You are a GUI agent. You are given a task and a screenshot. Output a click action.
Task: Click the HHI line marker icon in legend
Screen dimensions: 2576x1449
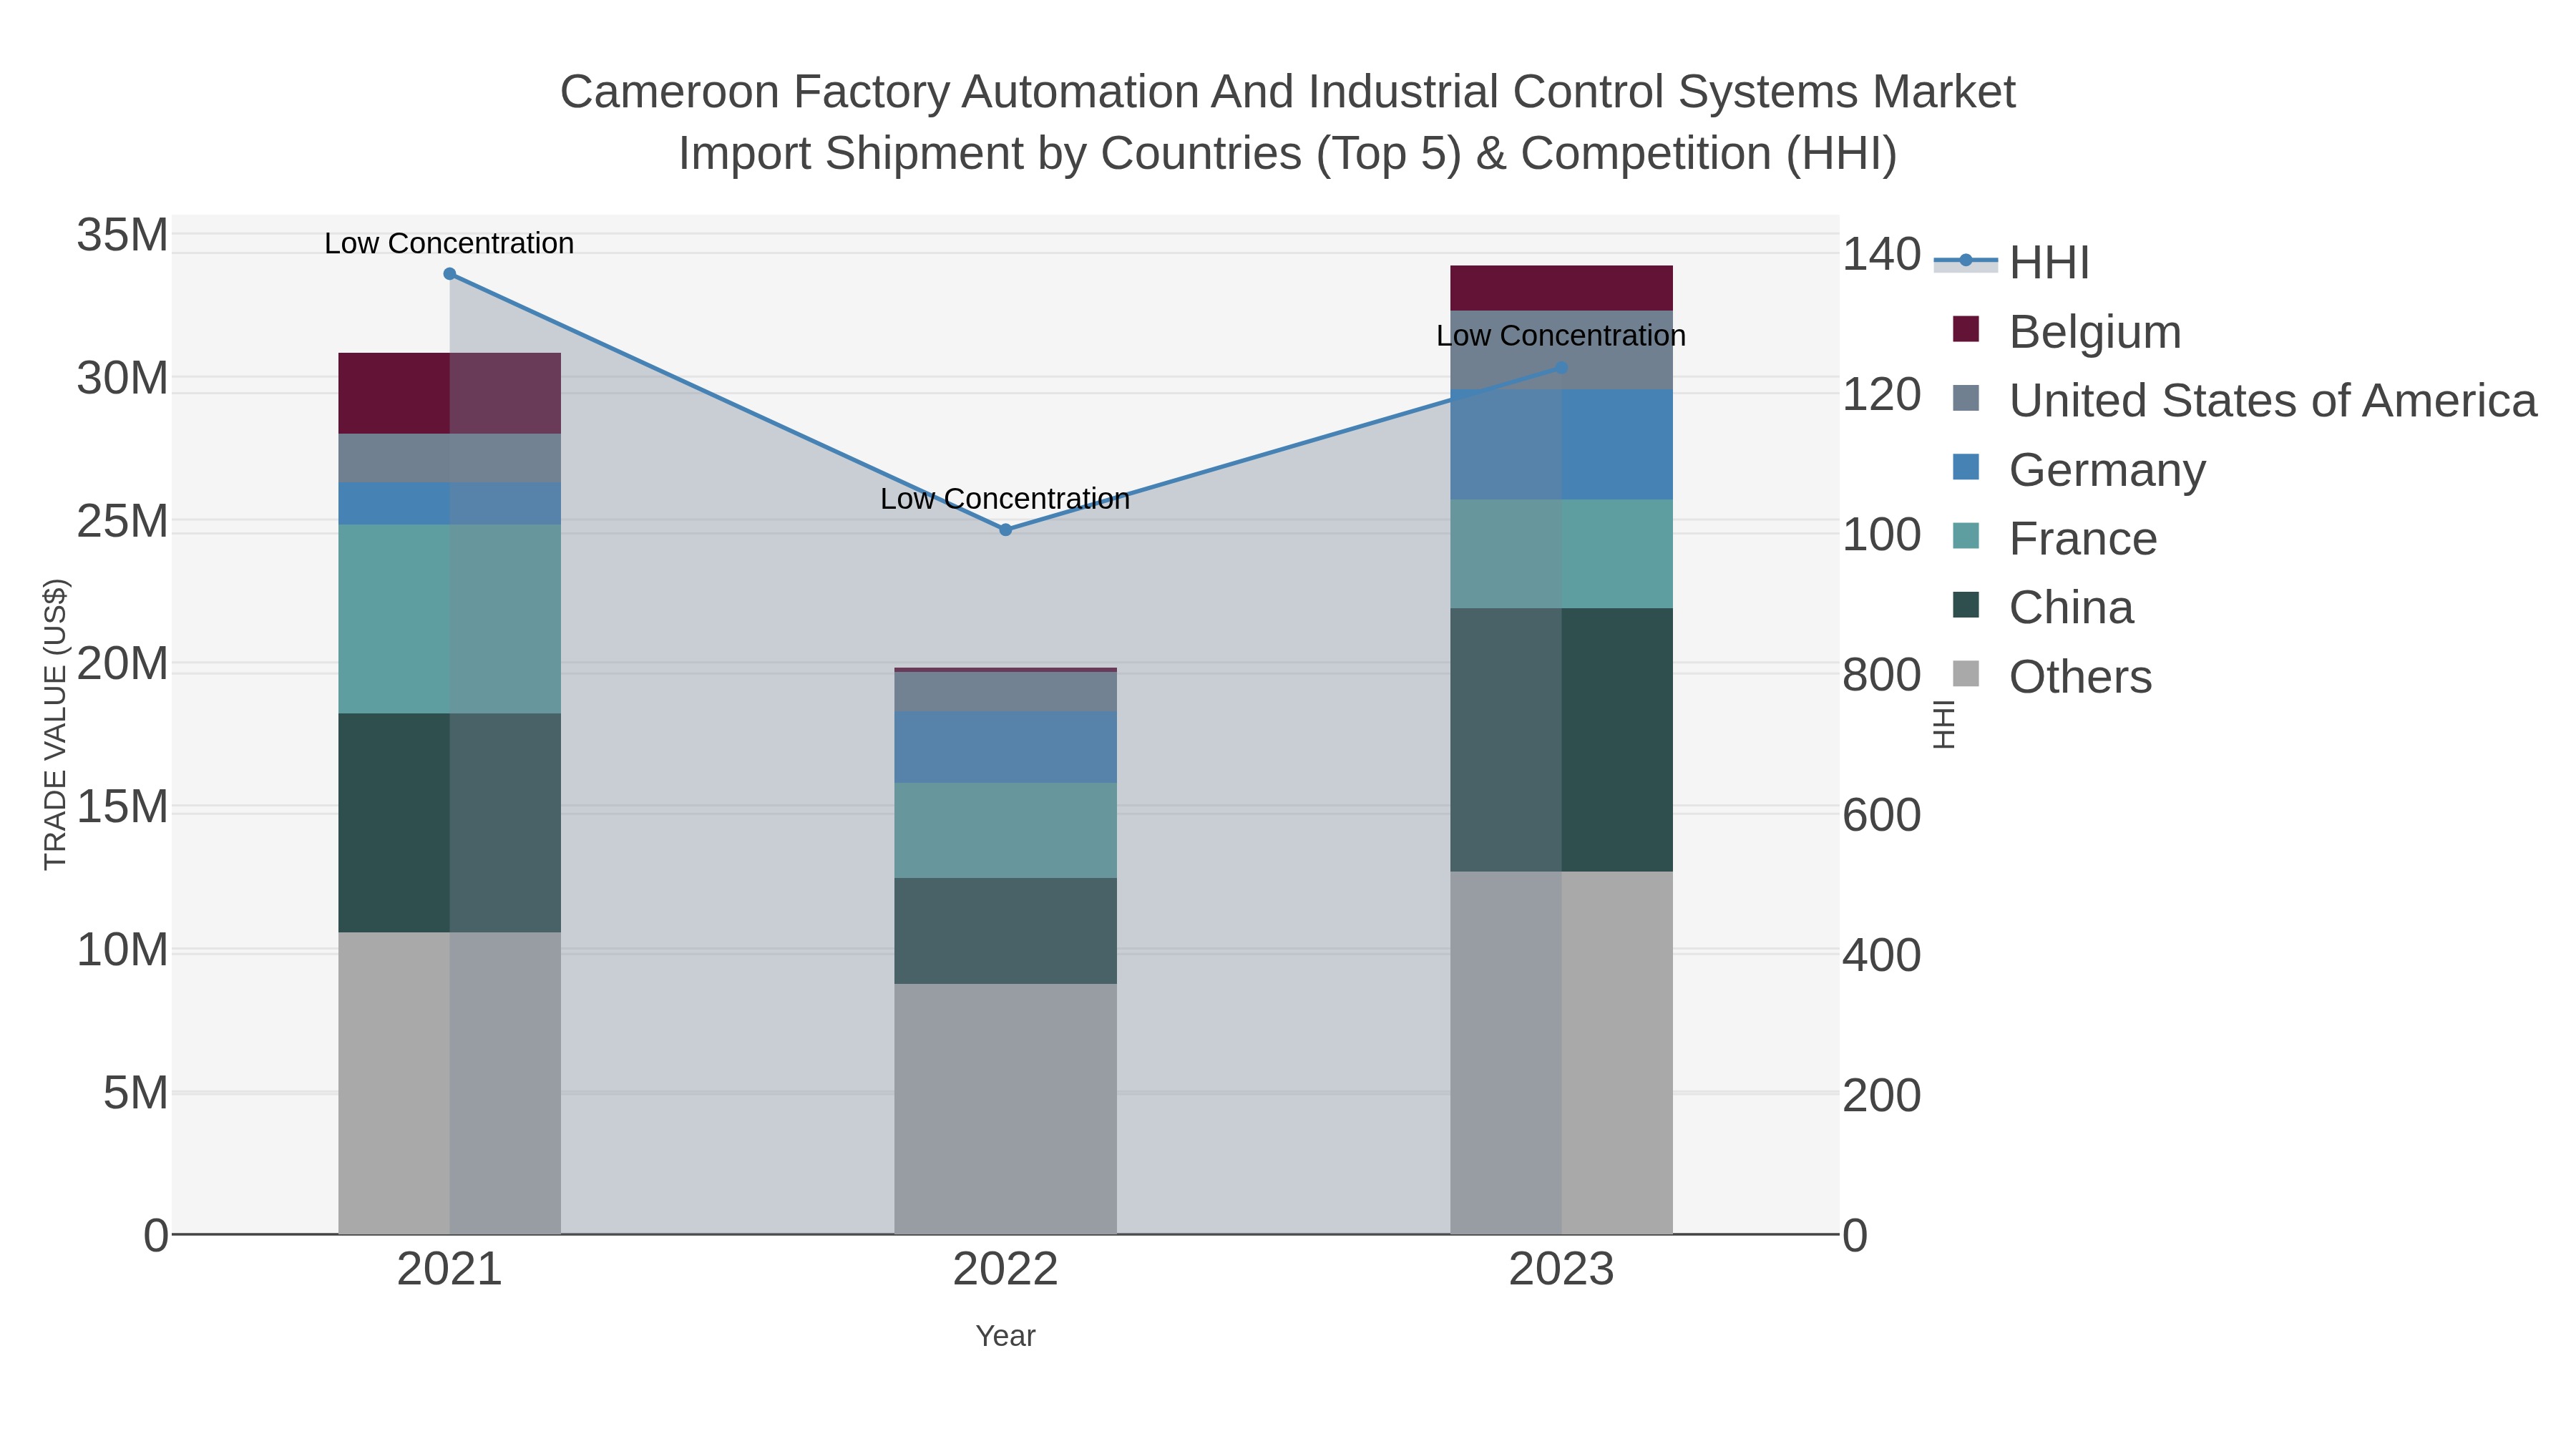click(x=1966, y=261)
